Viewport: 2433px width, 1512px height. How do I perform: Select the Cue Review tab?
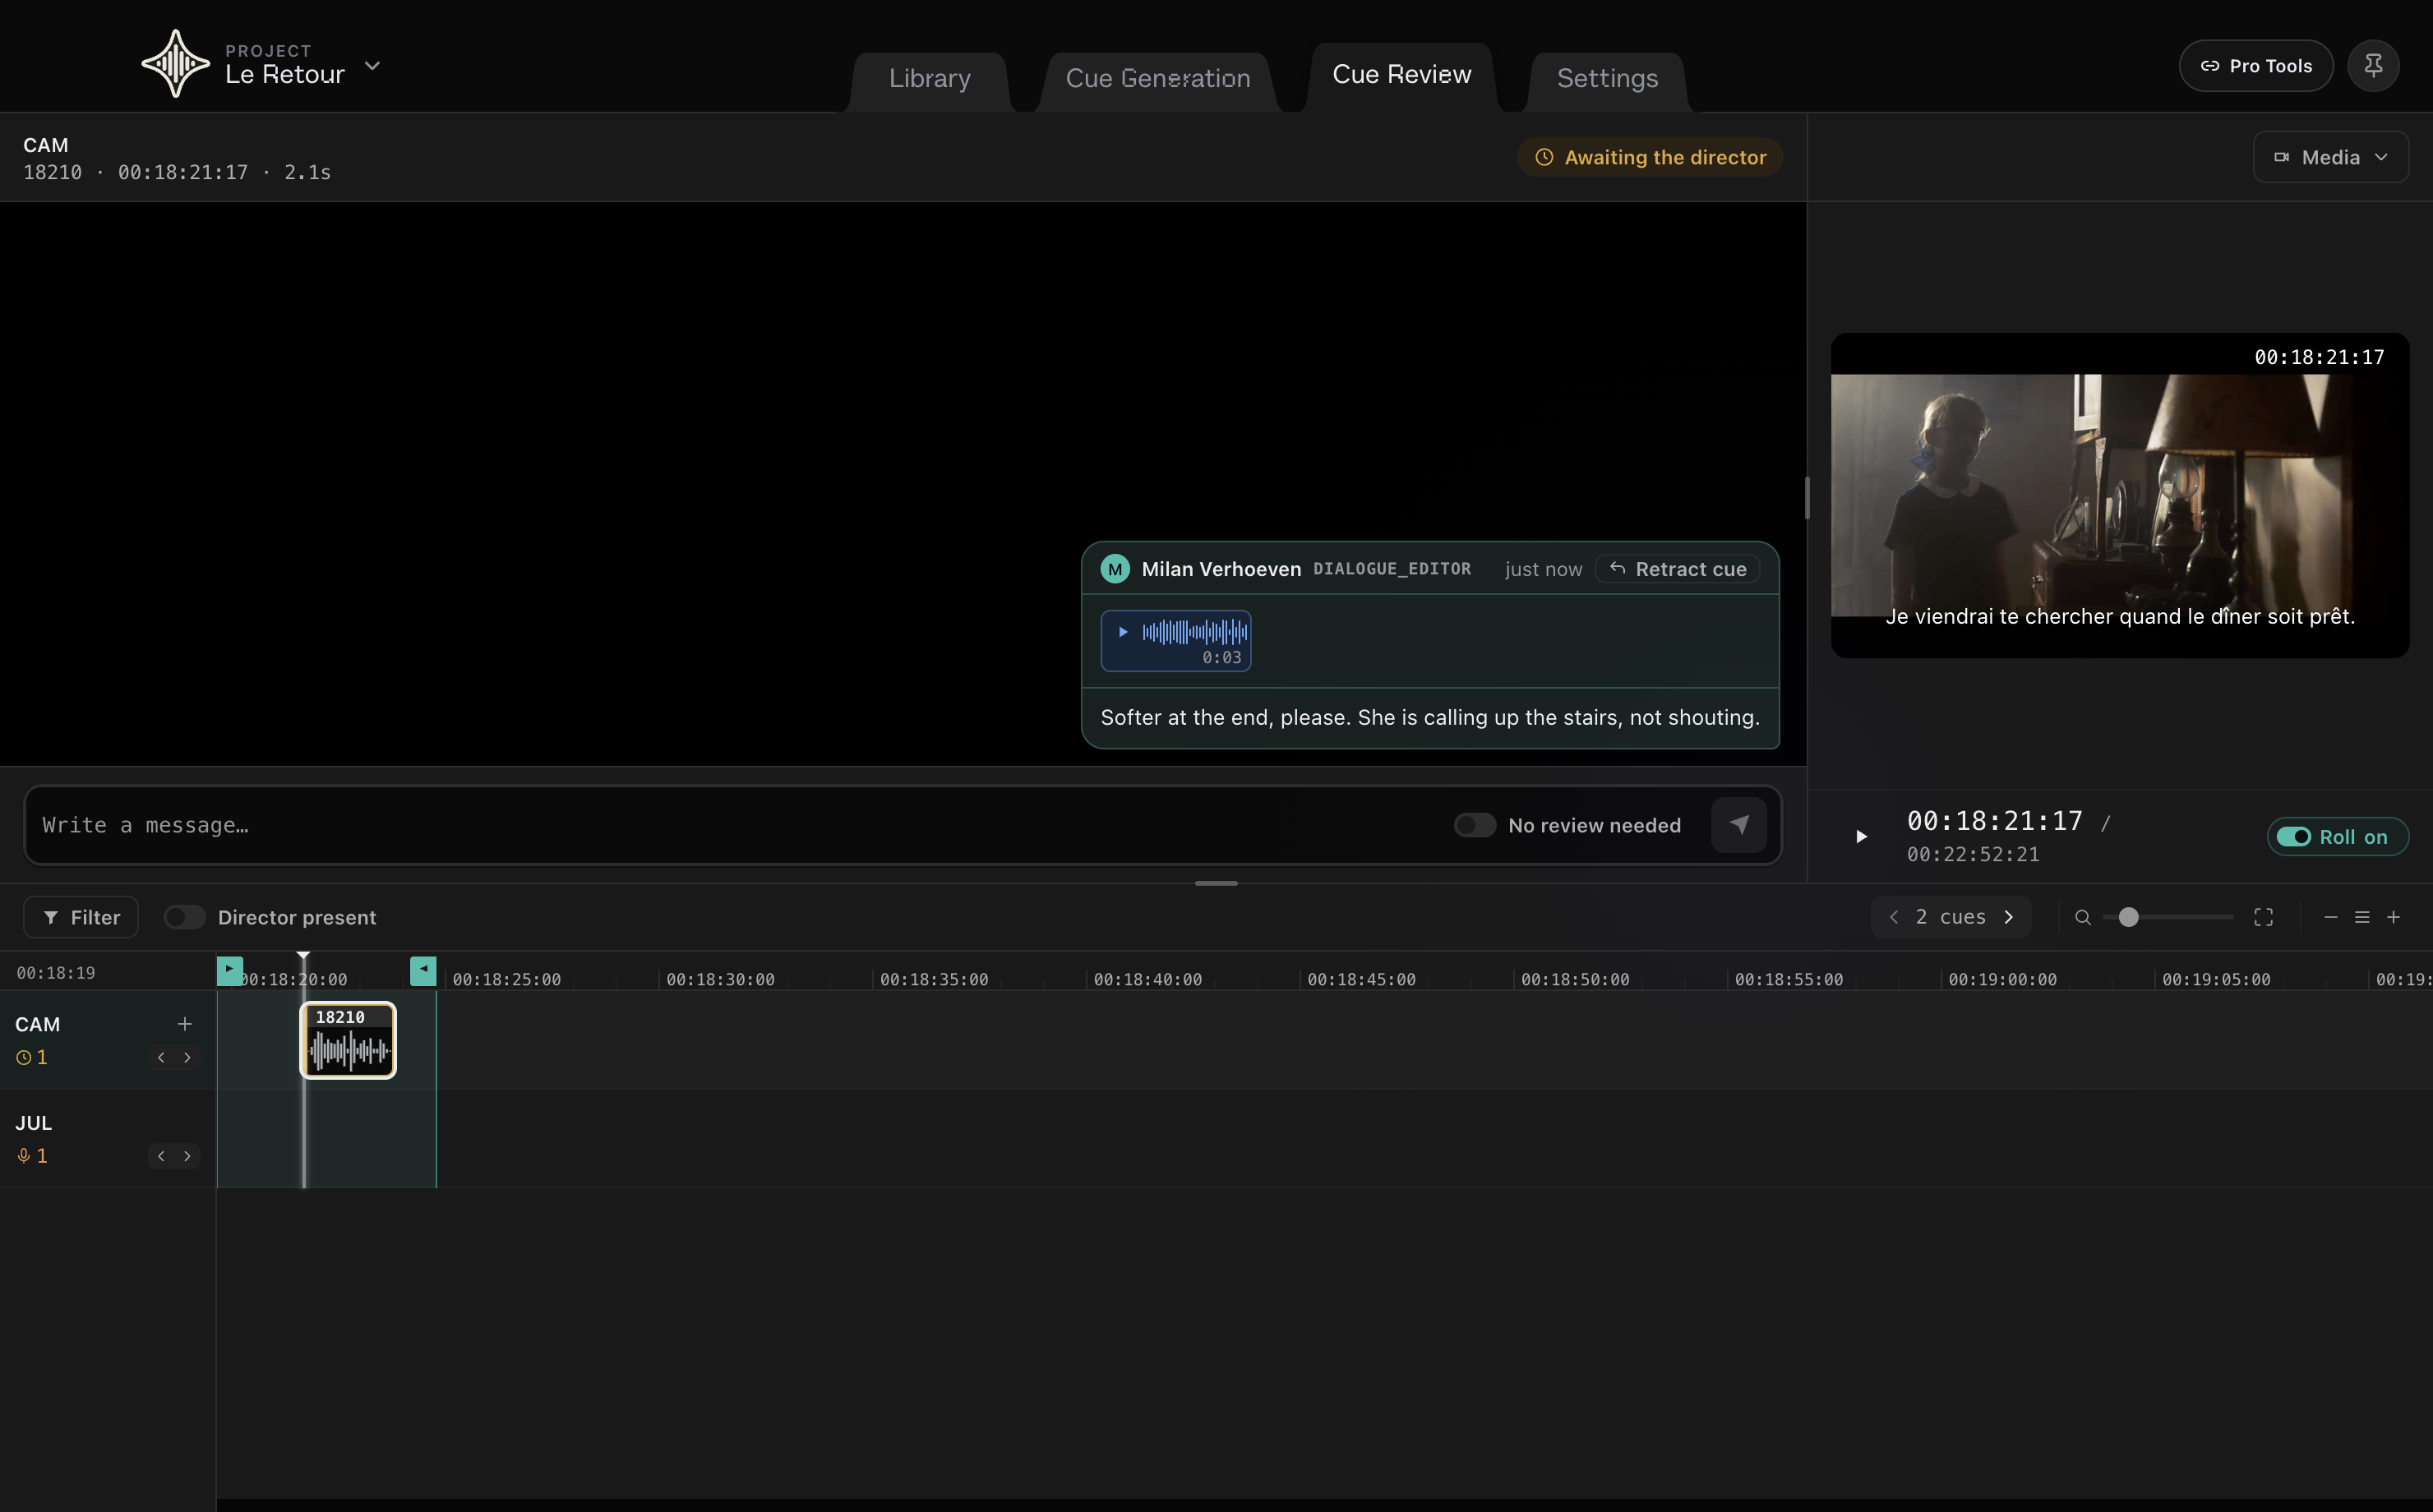1401,75
